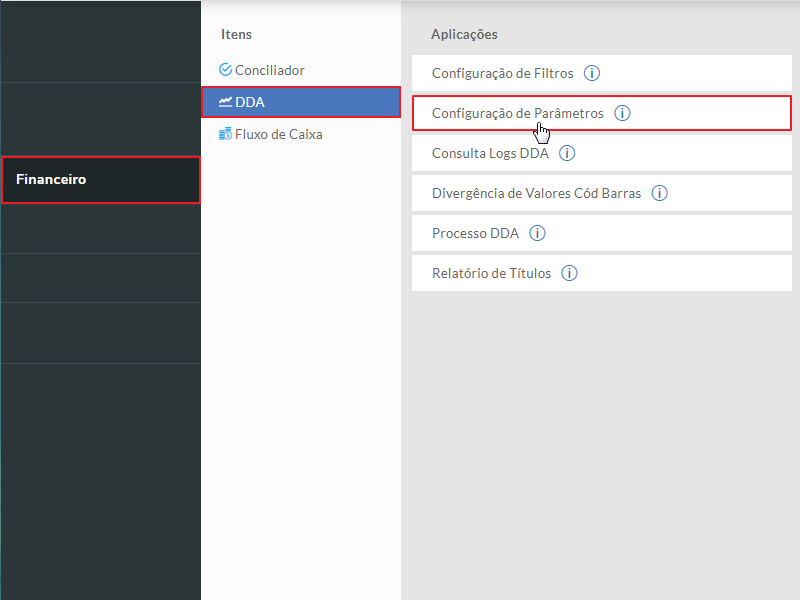Click the info icon beside Configuração de Filtros

pos(591,73)
